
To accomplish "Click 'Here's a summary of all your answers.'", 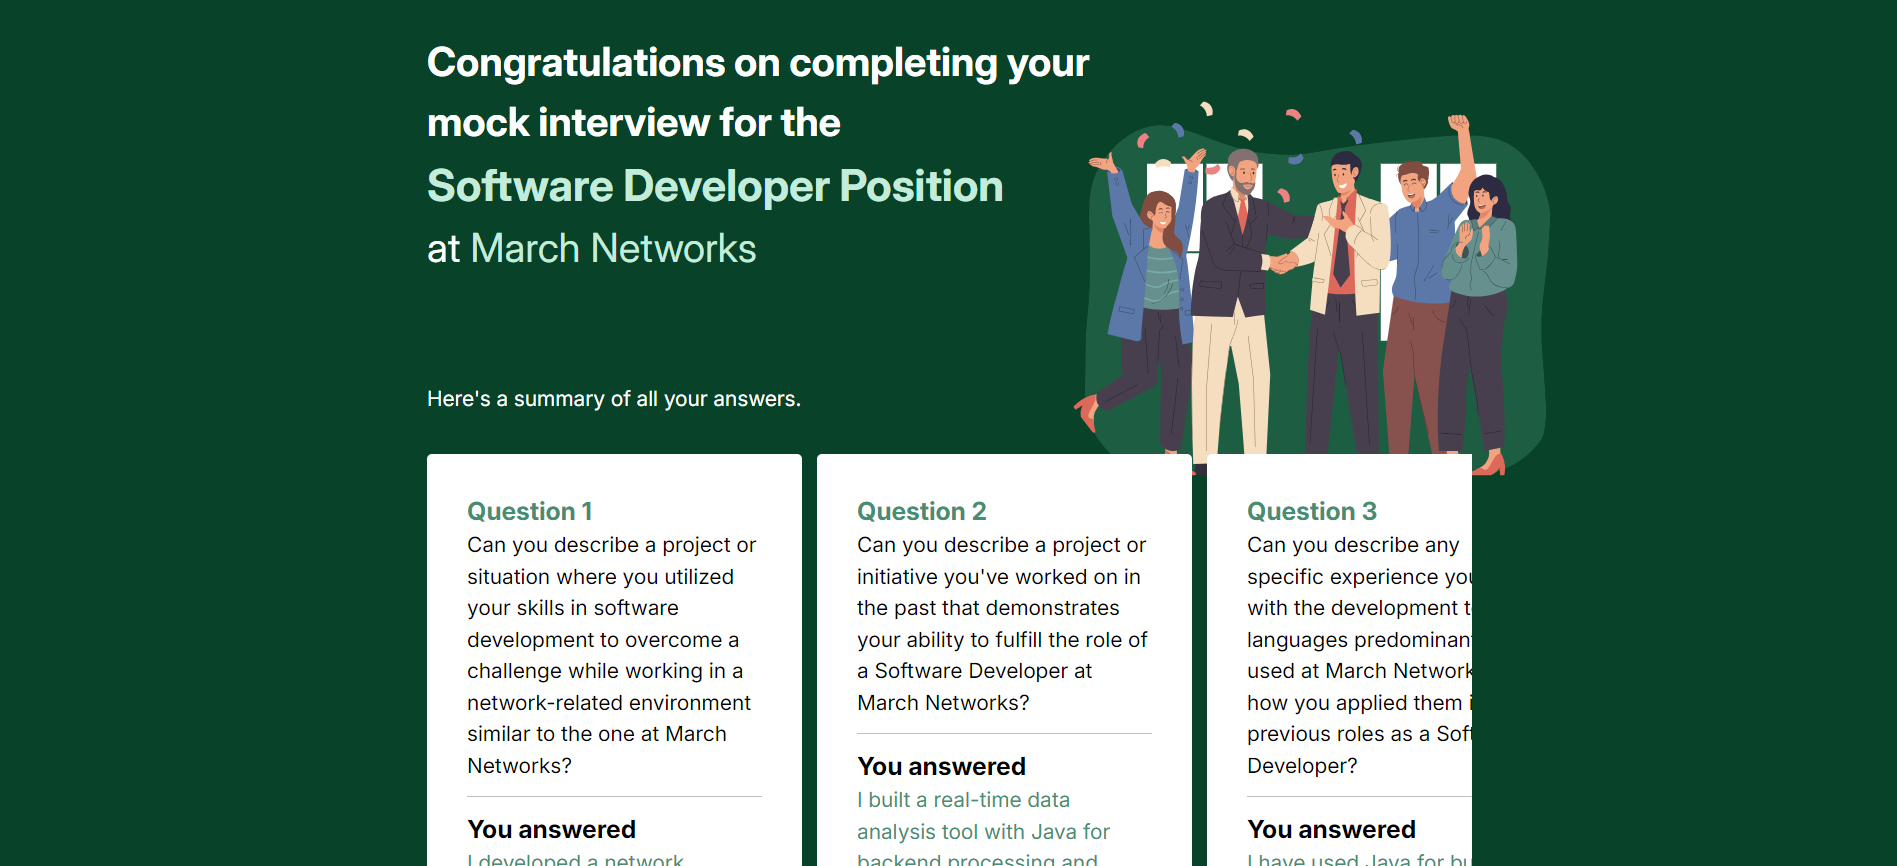I will [614, 399].
